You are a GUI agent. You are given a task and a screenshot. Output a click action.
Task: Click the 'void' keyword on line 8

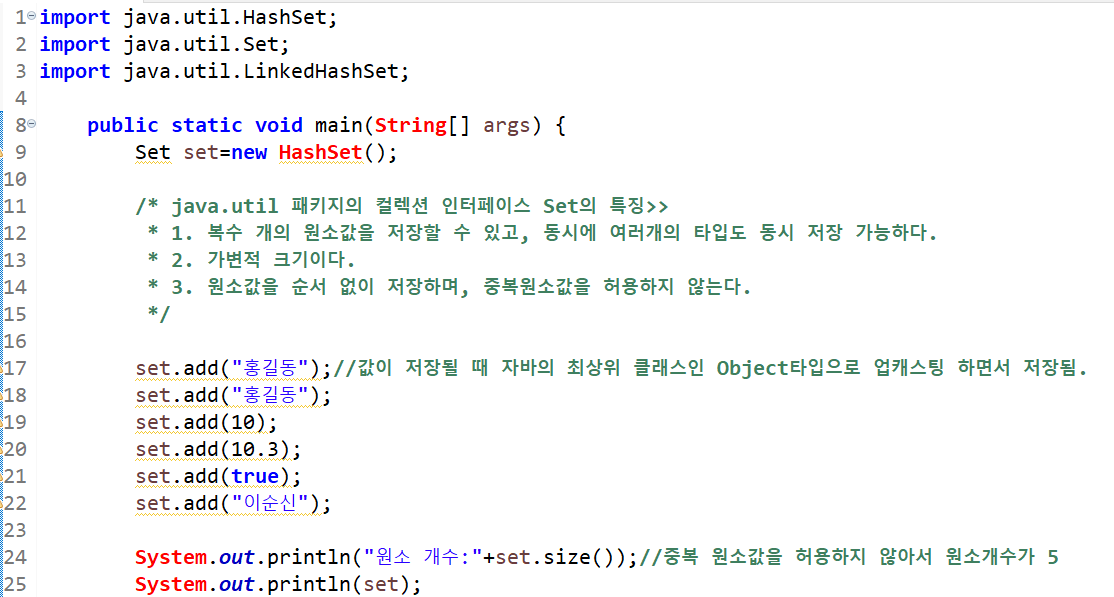[x=278, y=125]
